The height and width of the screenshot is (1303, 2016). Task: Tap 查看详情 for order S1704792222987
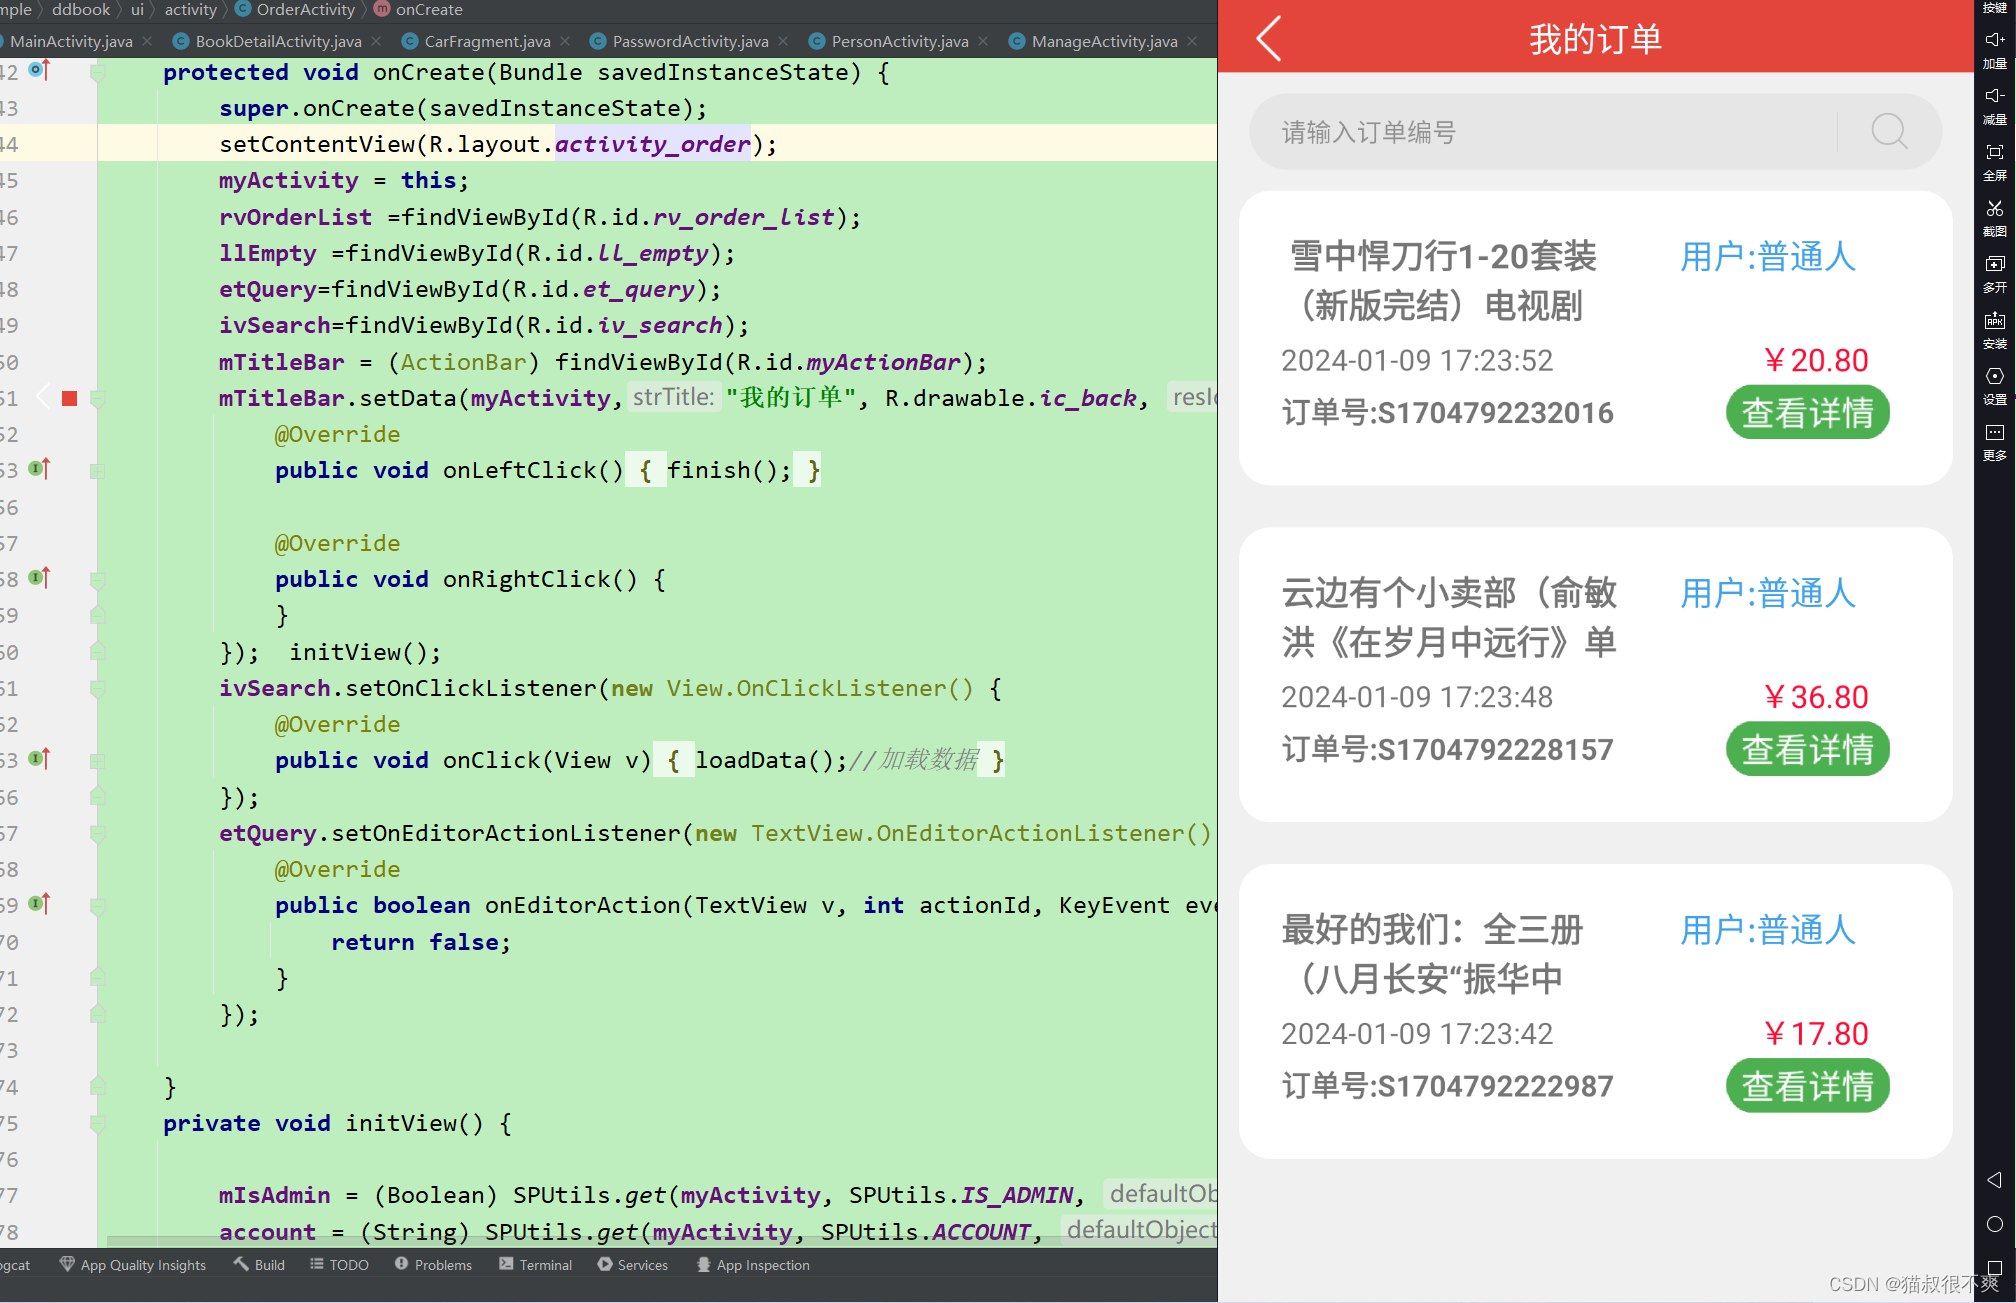1807,1086
